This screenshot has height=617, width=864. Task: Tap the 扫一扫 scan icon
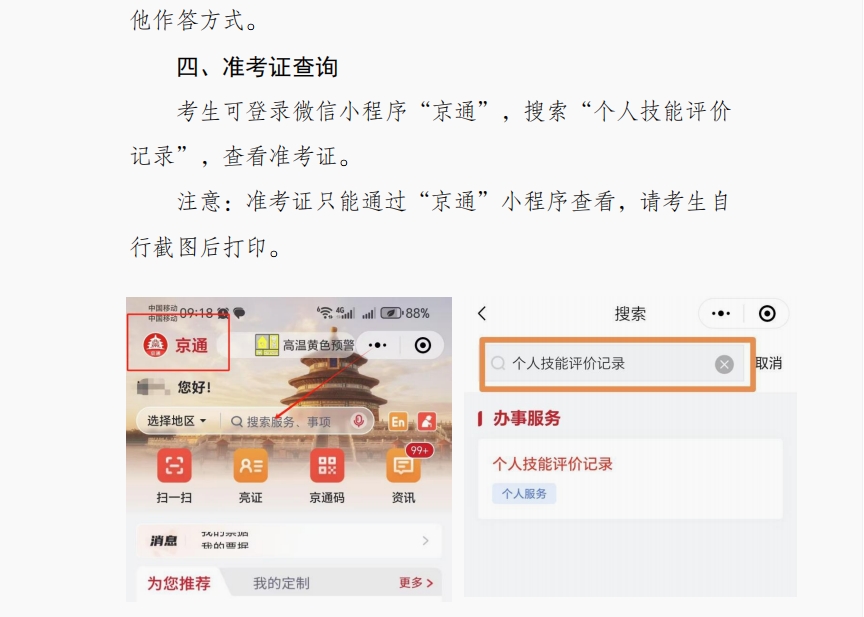coord(174,466)
